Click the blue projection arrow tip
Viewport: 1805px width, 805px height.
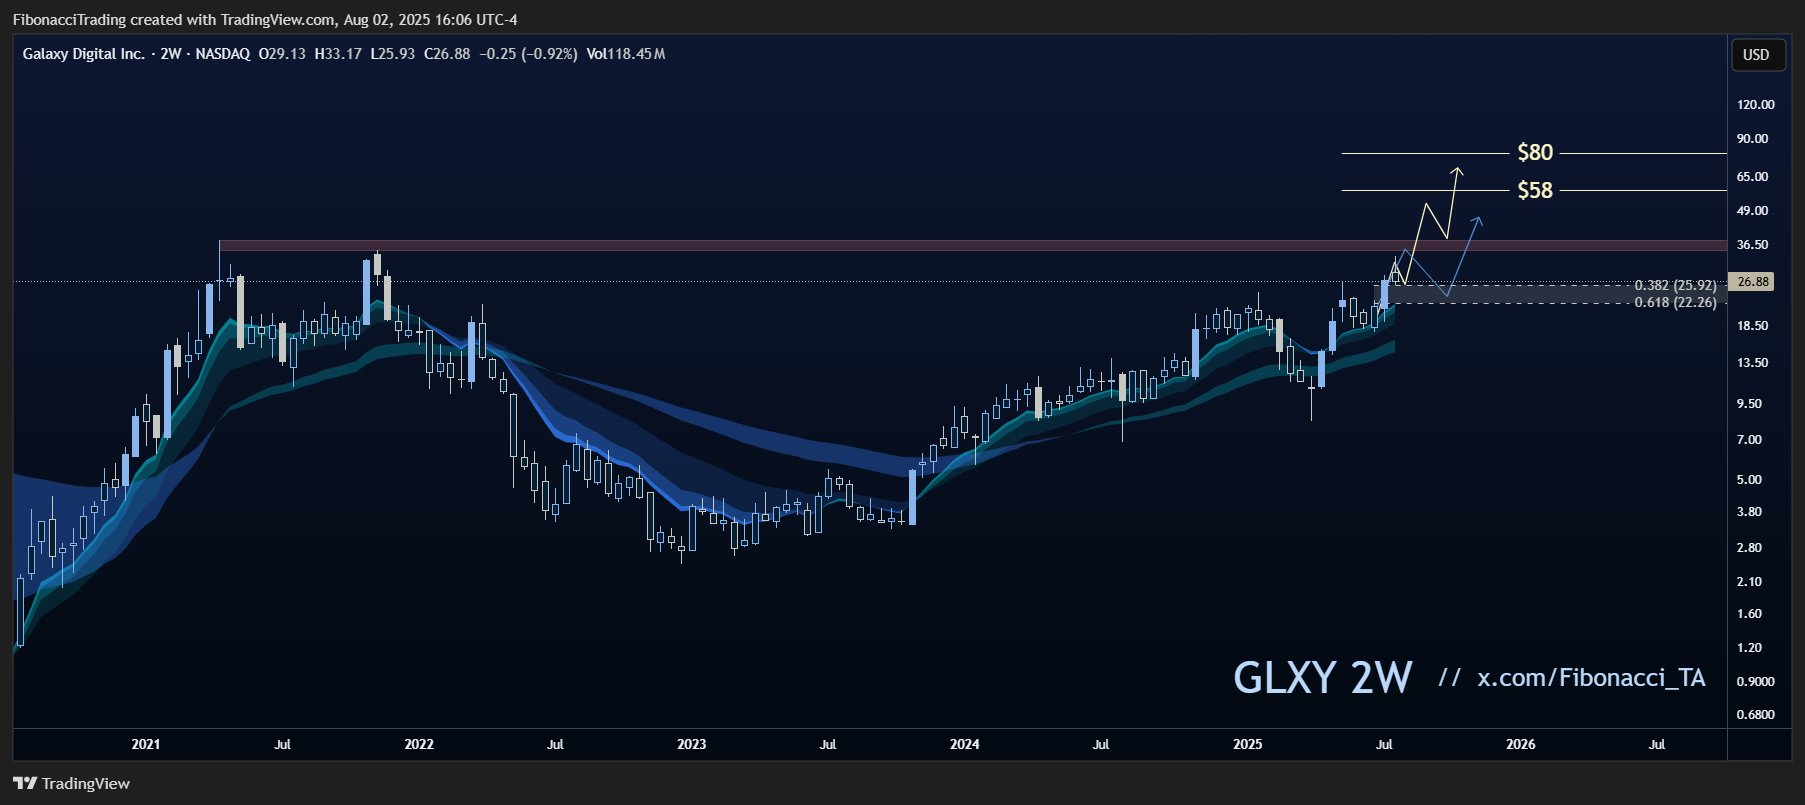click(x=1478, y=219)
